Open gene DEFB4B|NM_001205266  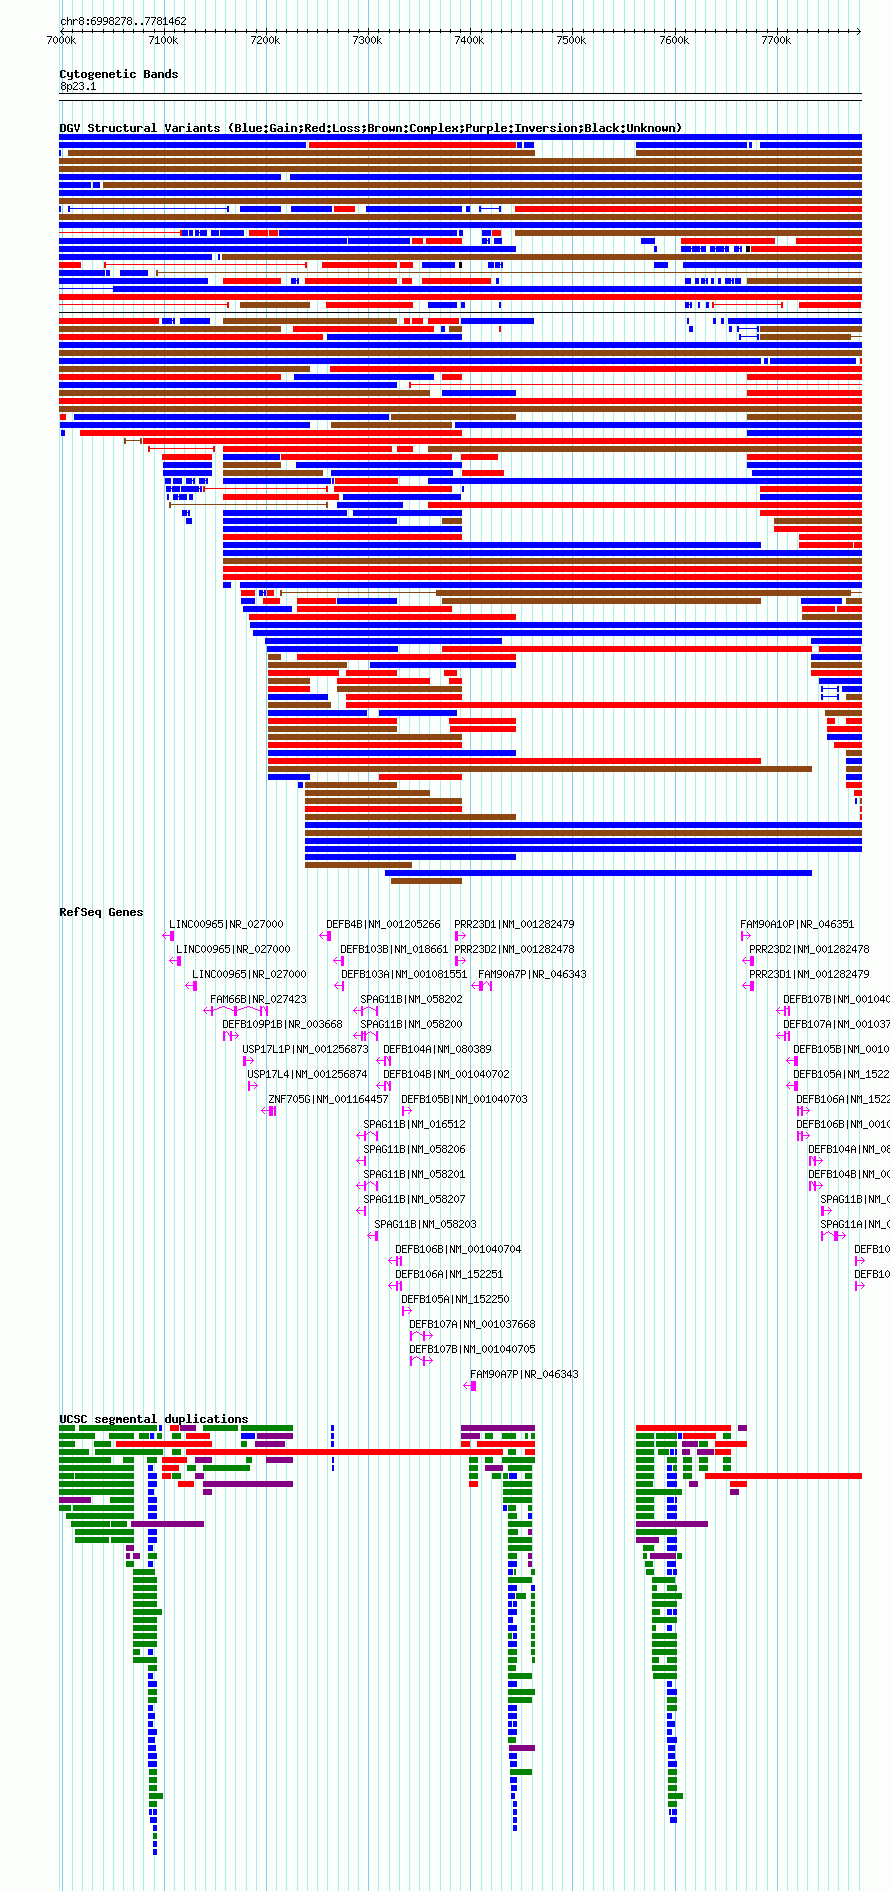(x=383, y=924)
